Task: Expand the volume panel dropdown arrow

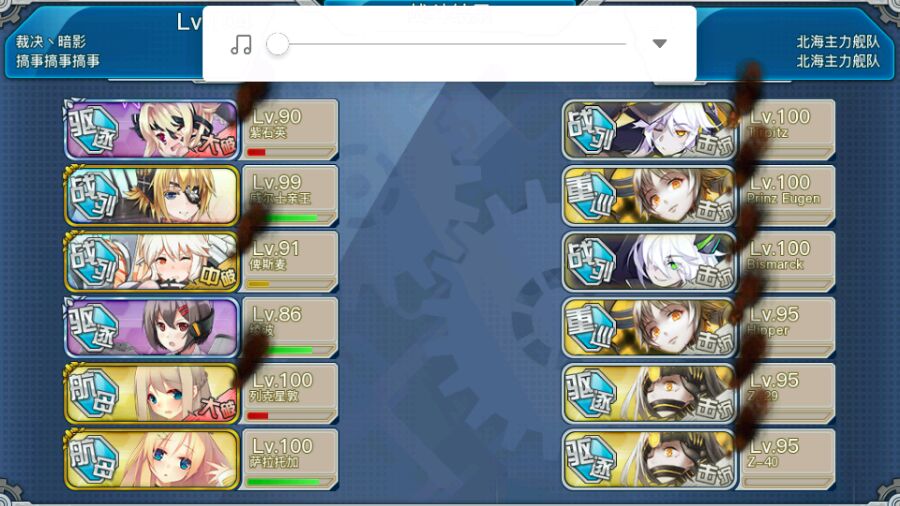Action: (660, 44)
